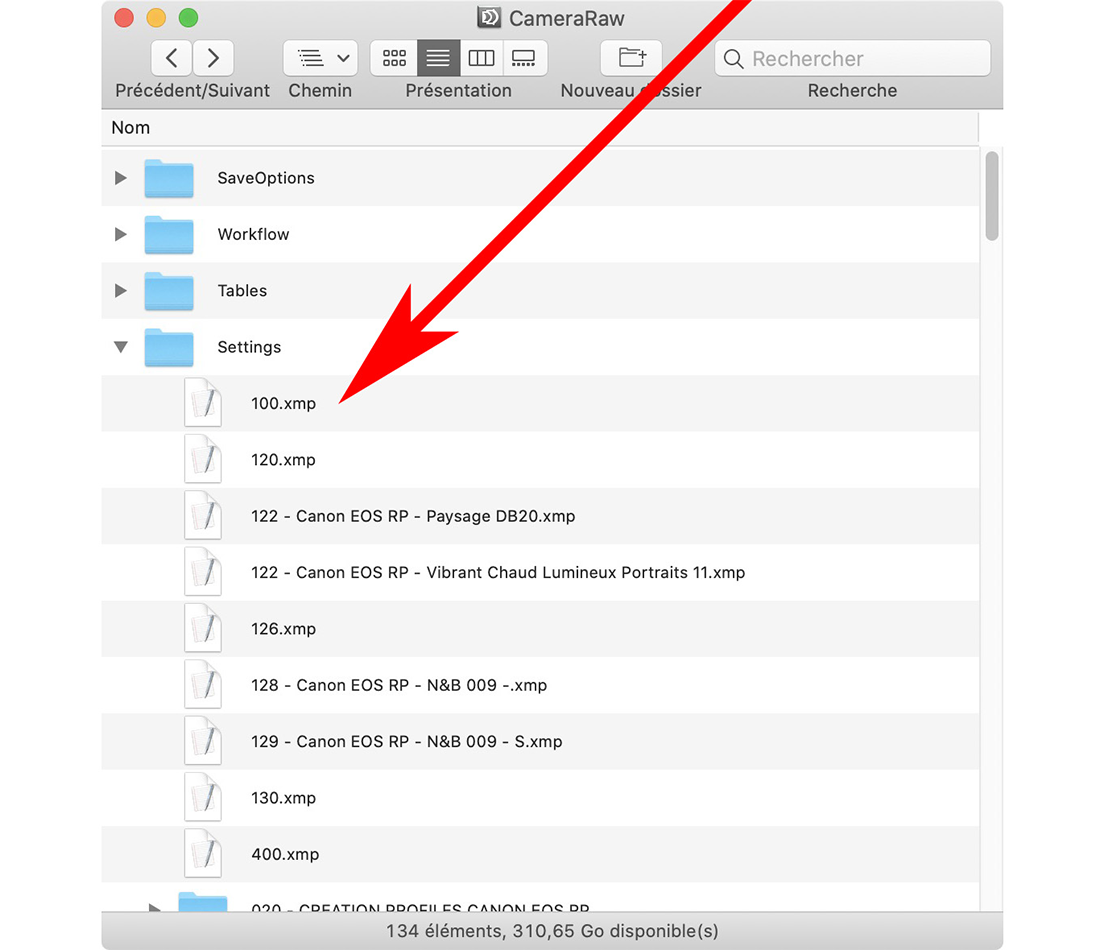Screen dimensions: 1100x950
Task: Sort by the Nom column header
Action: pyautogui.click(x=131, y=127)
